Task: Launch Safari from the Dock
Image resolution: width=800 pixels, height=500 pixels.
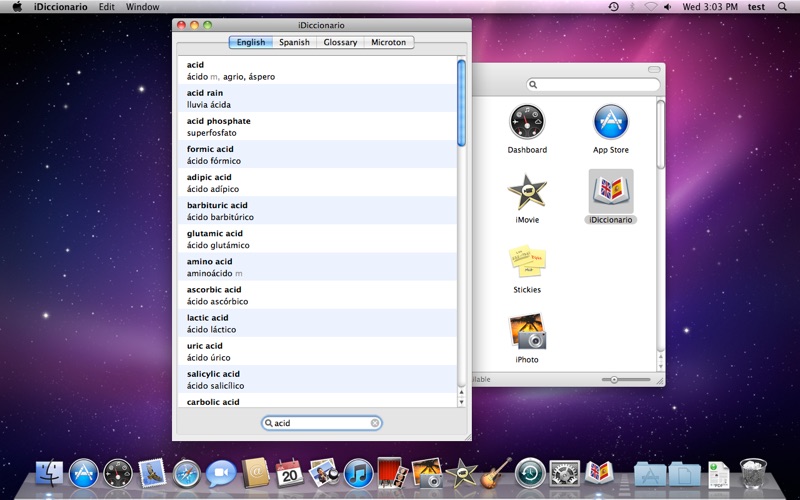Action: (x=187, y=473)
